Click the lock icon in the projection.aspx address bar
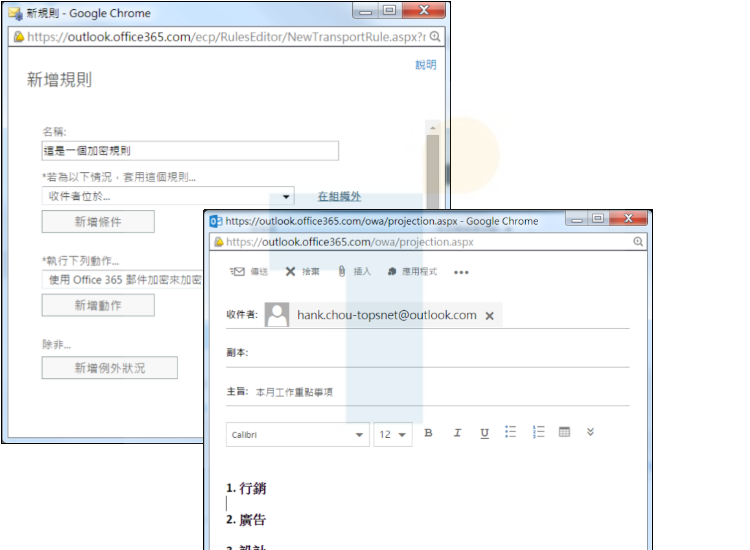 click(x=219, y=242)
